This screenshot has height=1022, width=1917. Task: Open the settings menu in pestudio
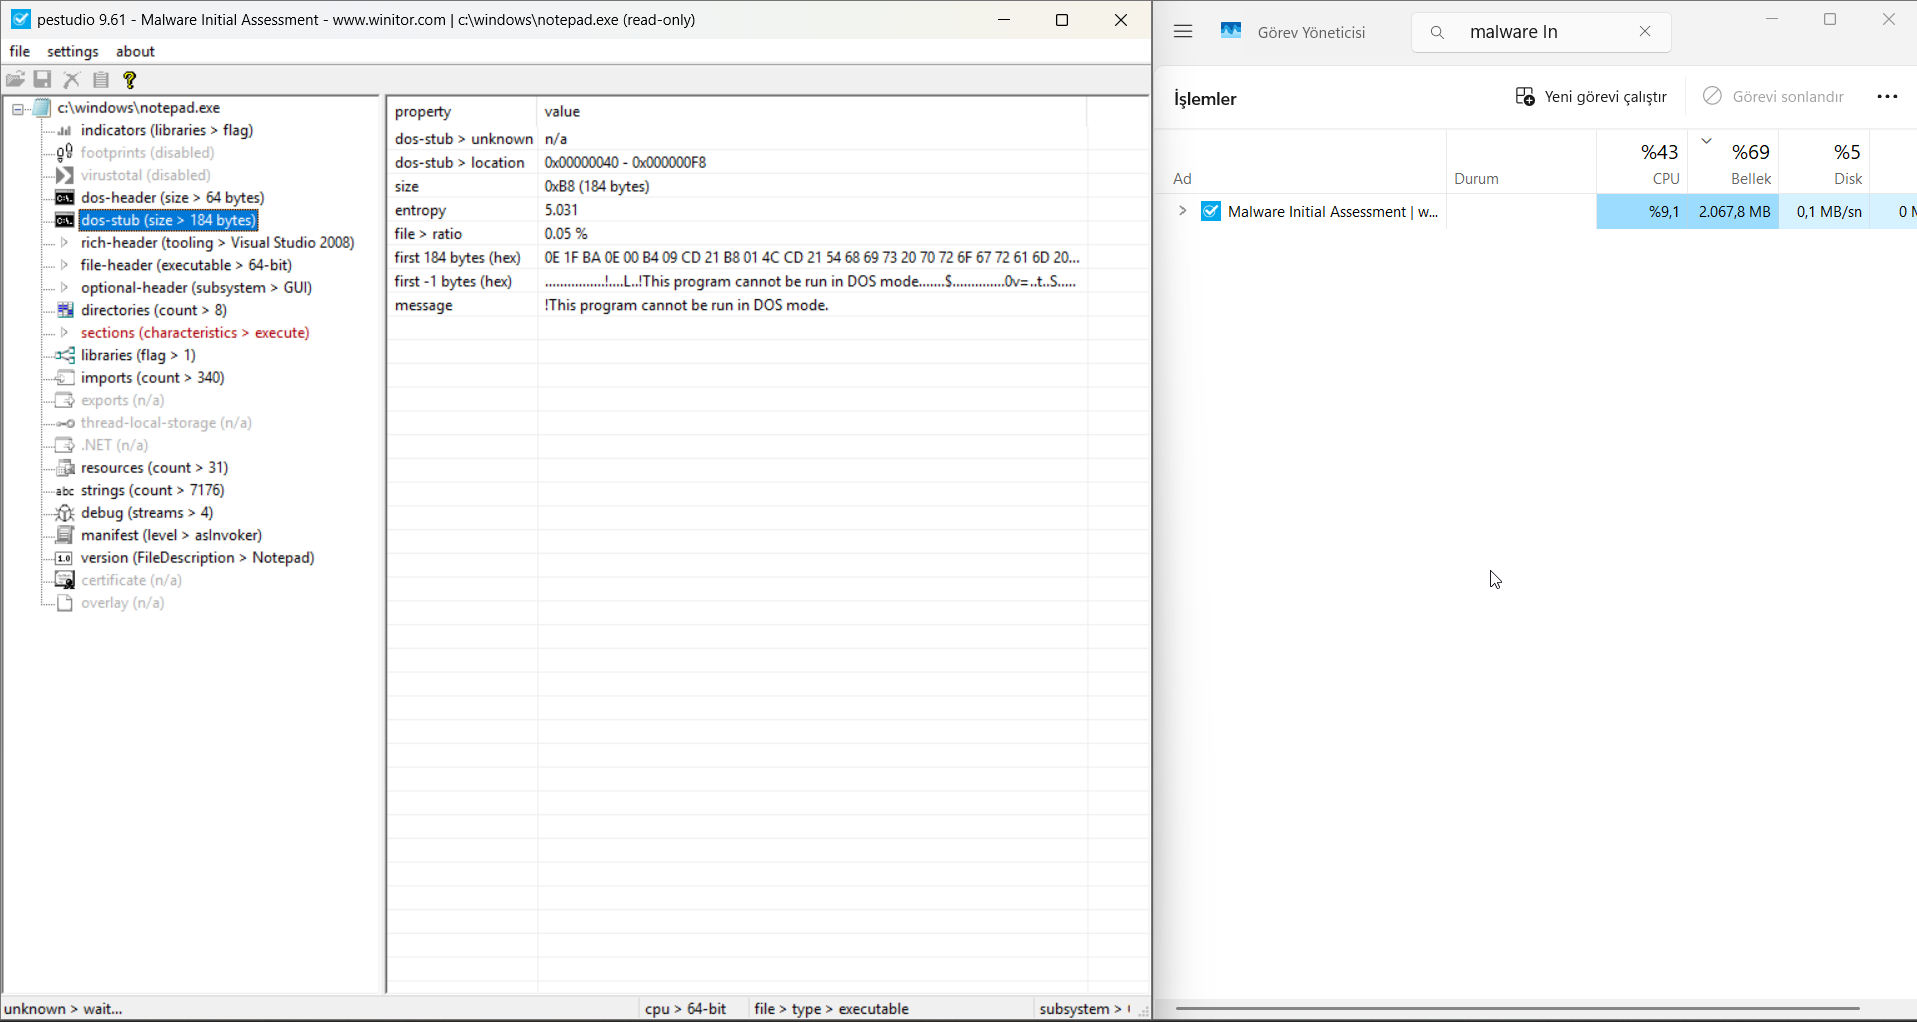pyautogui.click(x=72, y=51)
